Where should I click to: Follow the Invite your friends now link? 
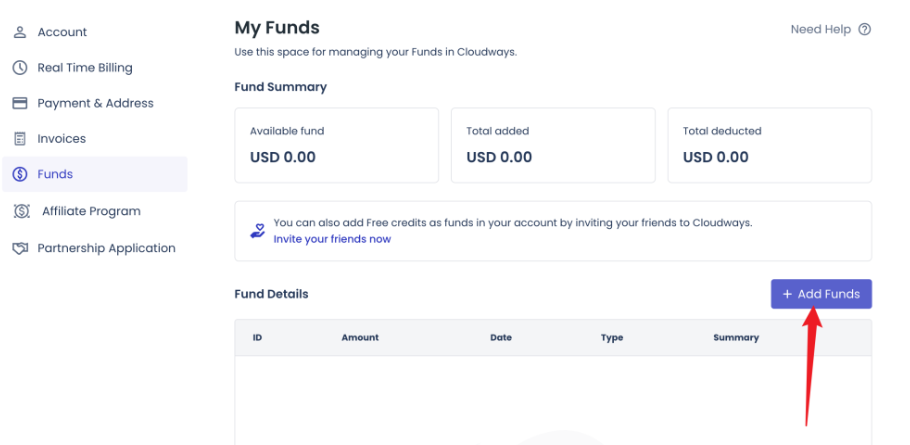coord(332,239)
